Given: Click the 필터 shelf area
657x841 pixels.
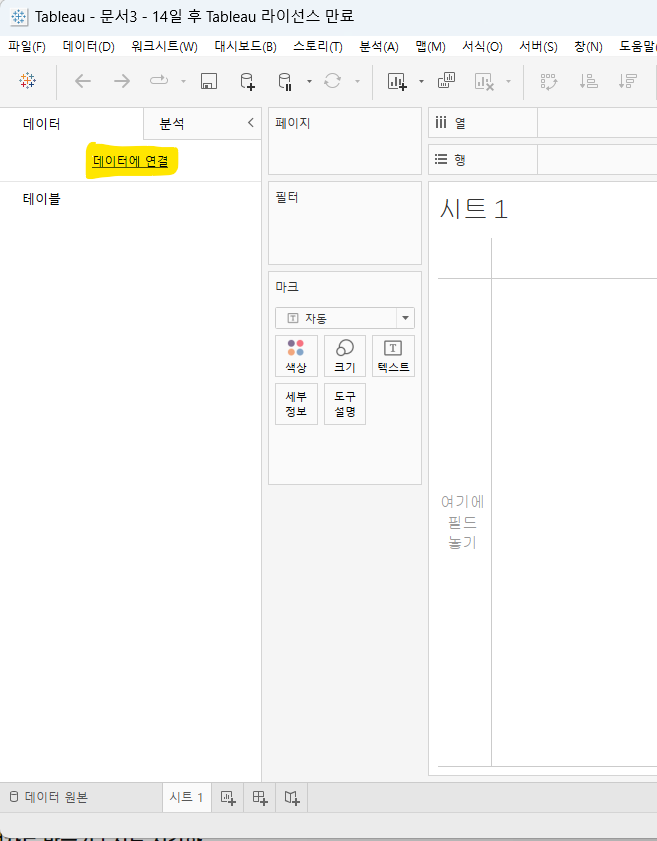Looking at the screenshot, I should (x=345, y=223).
